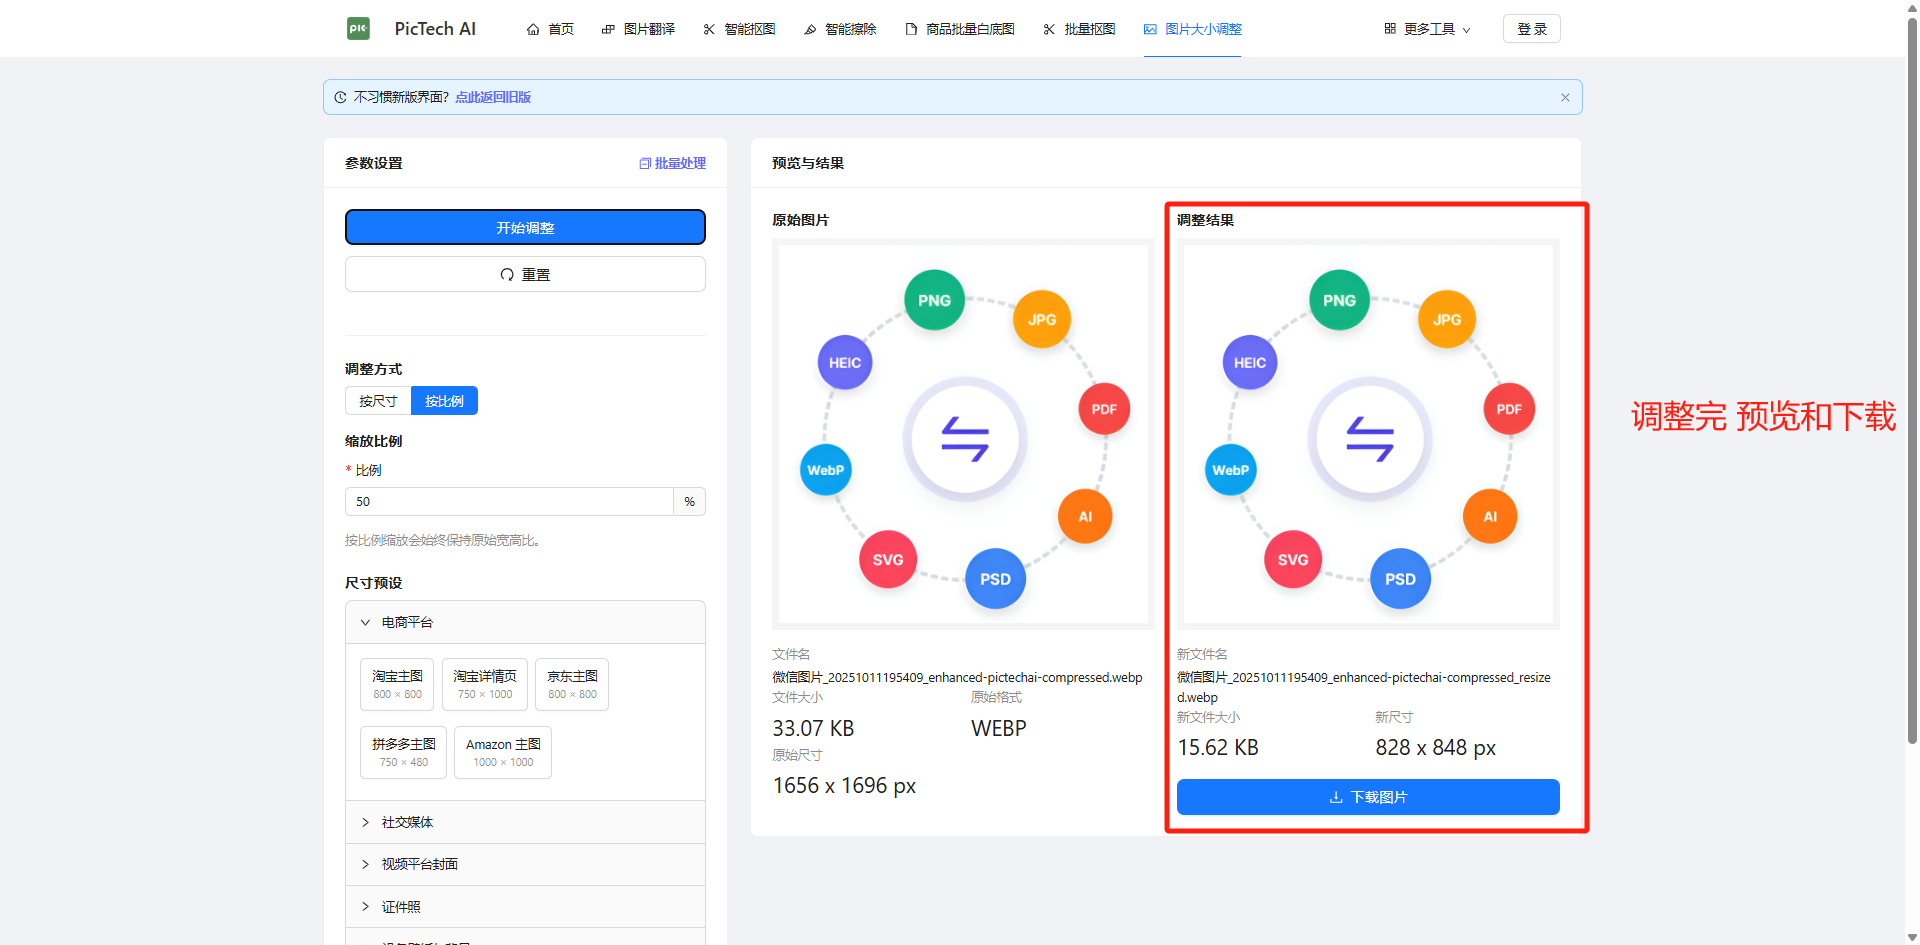
Task: Open 商品批量白底图 batch white background tool
Action: (960, 29)
